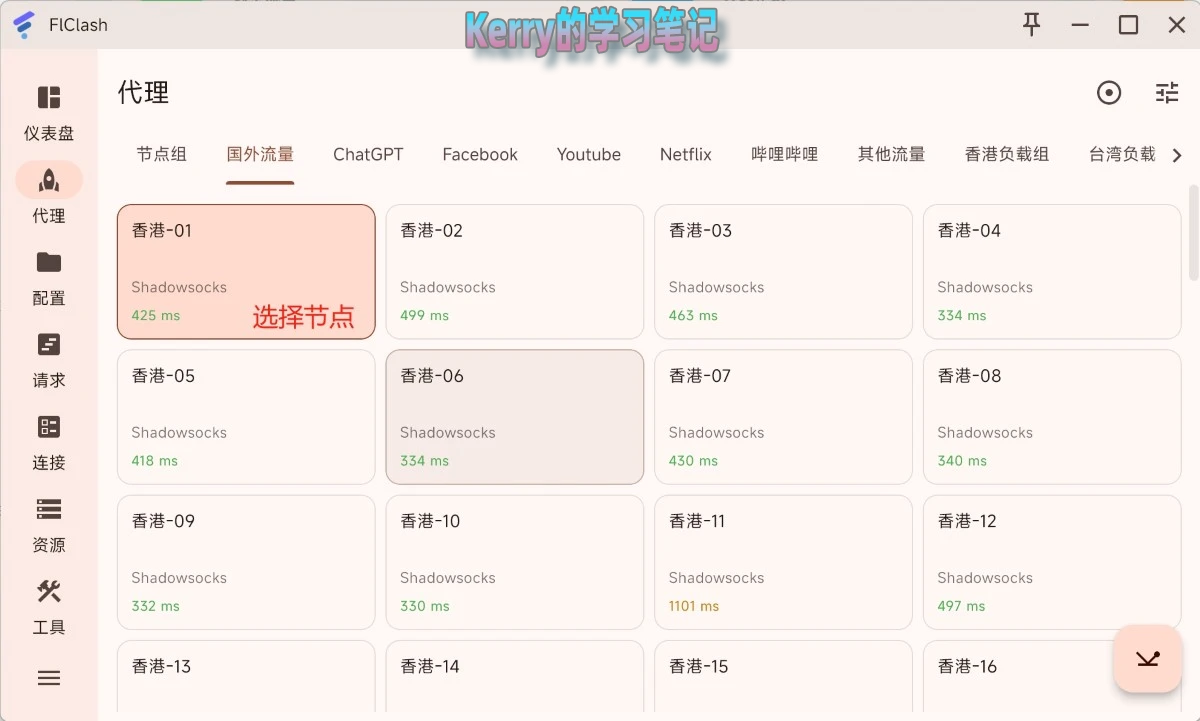Click the 418 ms latency of 香港-05
Screen dimensions: 1200x721
click(x=155, y=461)
